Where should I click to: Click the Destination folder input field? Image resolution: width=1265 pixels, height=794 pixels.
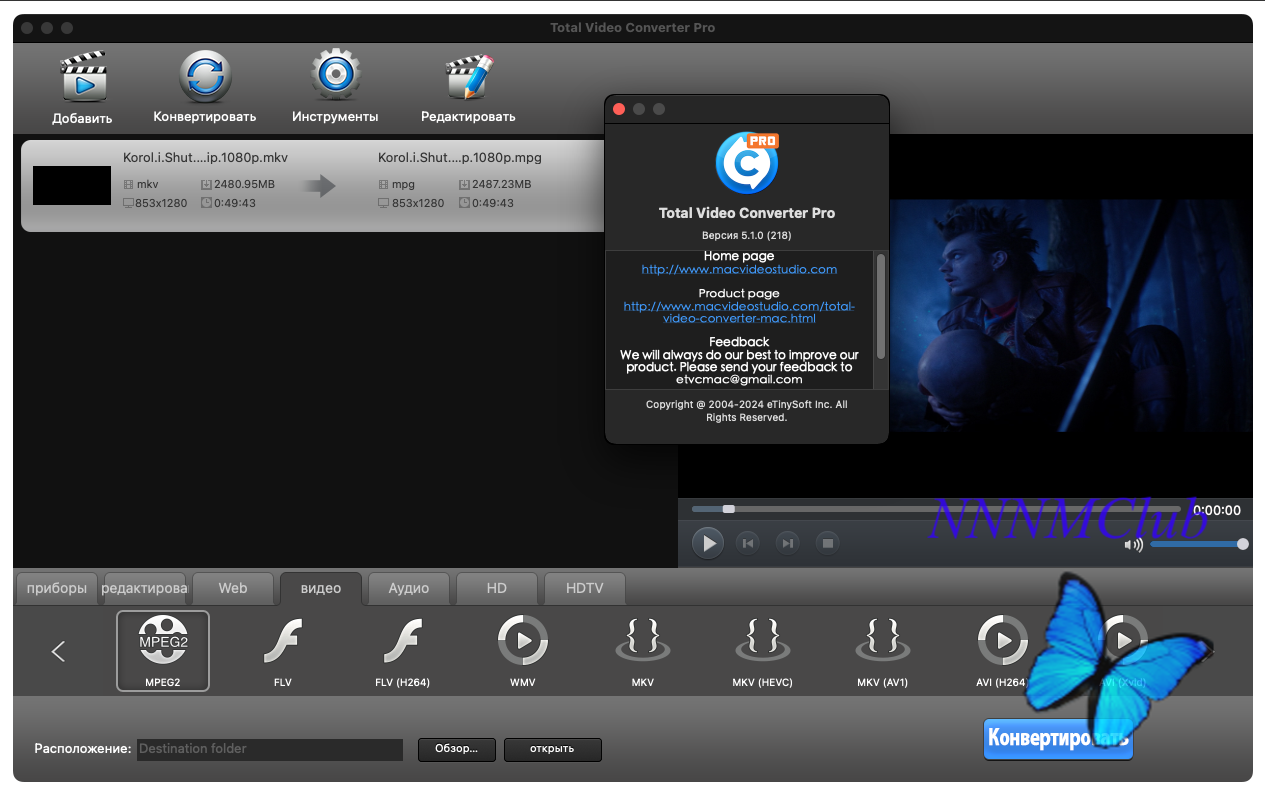269,749
